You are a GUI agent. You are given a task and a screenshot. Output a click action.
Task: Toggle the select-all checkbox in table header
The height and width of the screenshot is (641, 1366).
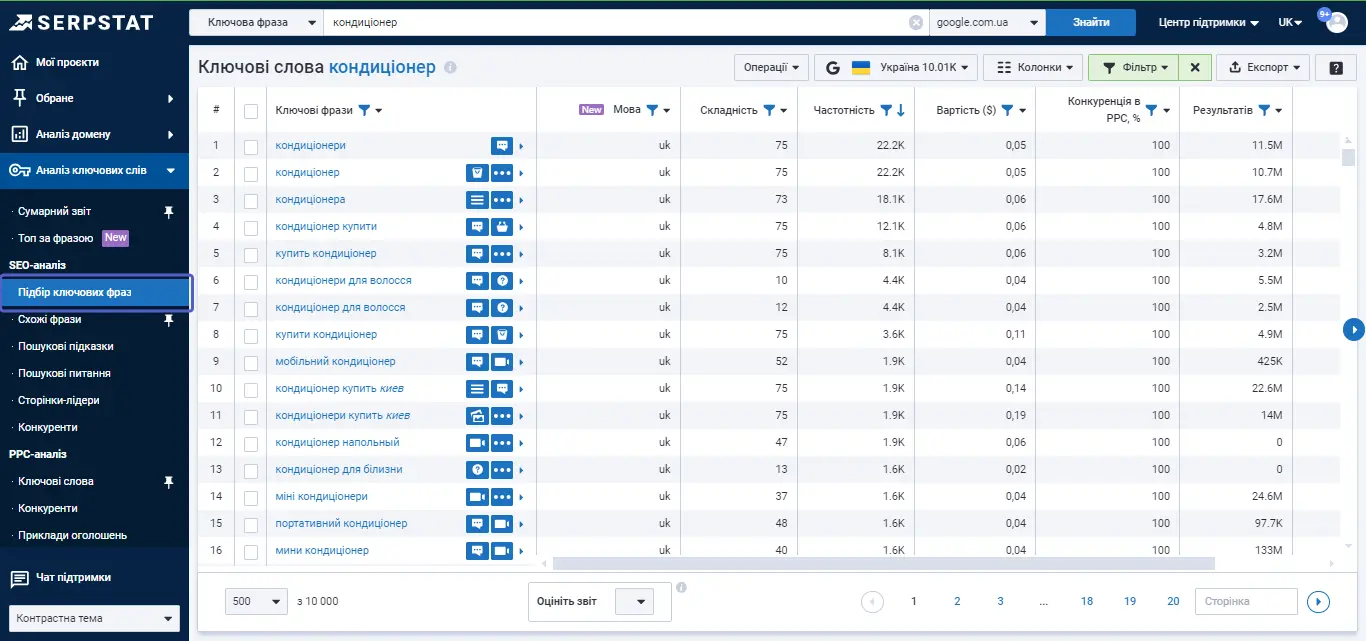pos(251,111)
